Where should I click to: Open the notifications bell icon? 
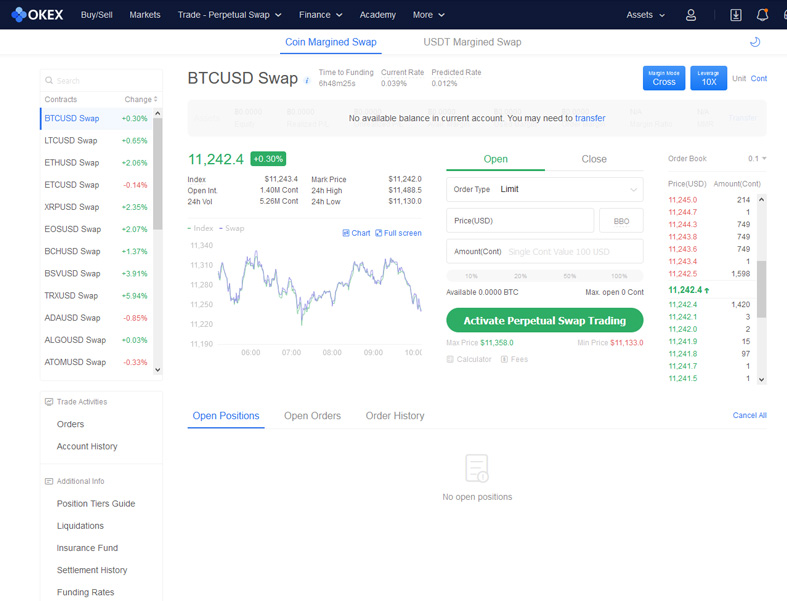click(x=762, y=15)
